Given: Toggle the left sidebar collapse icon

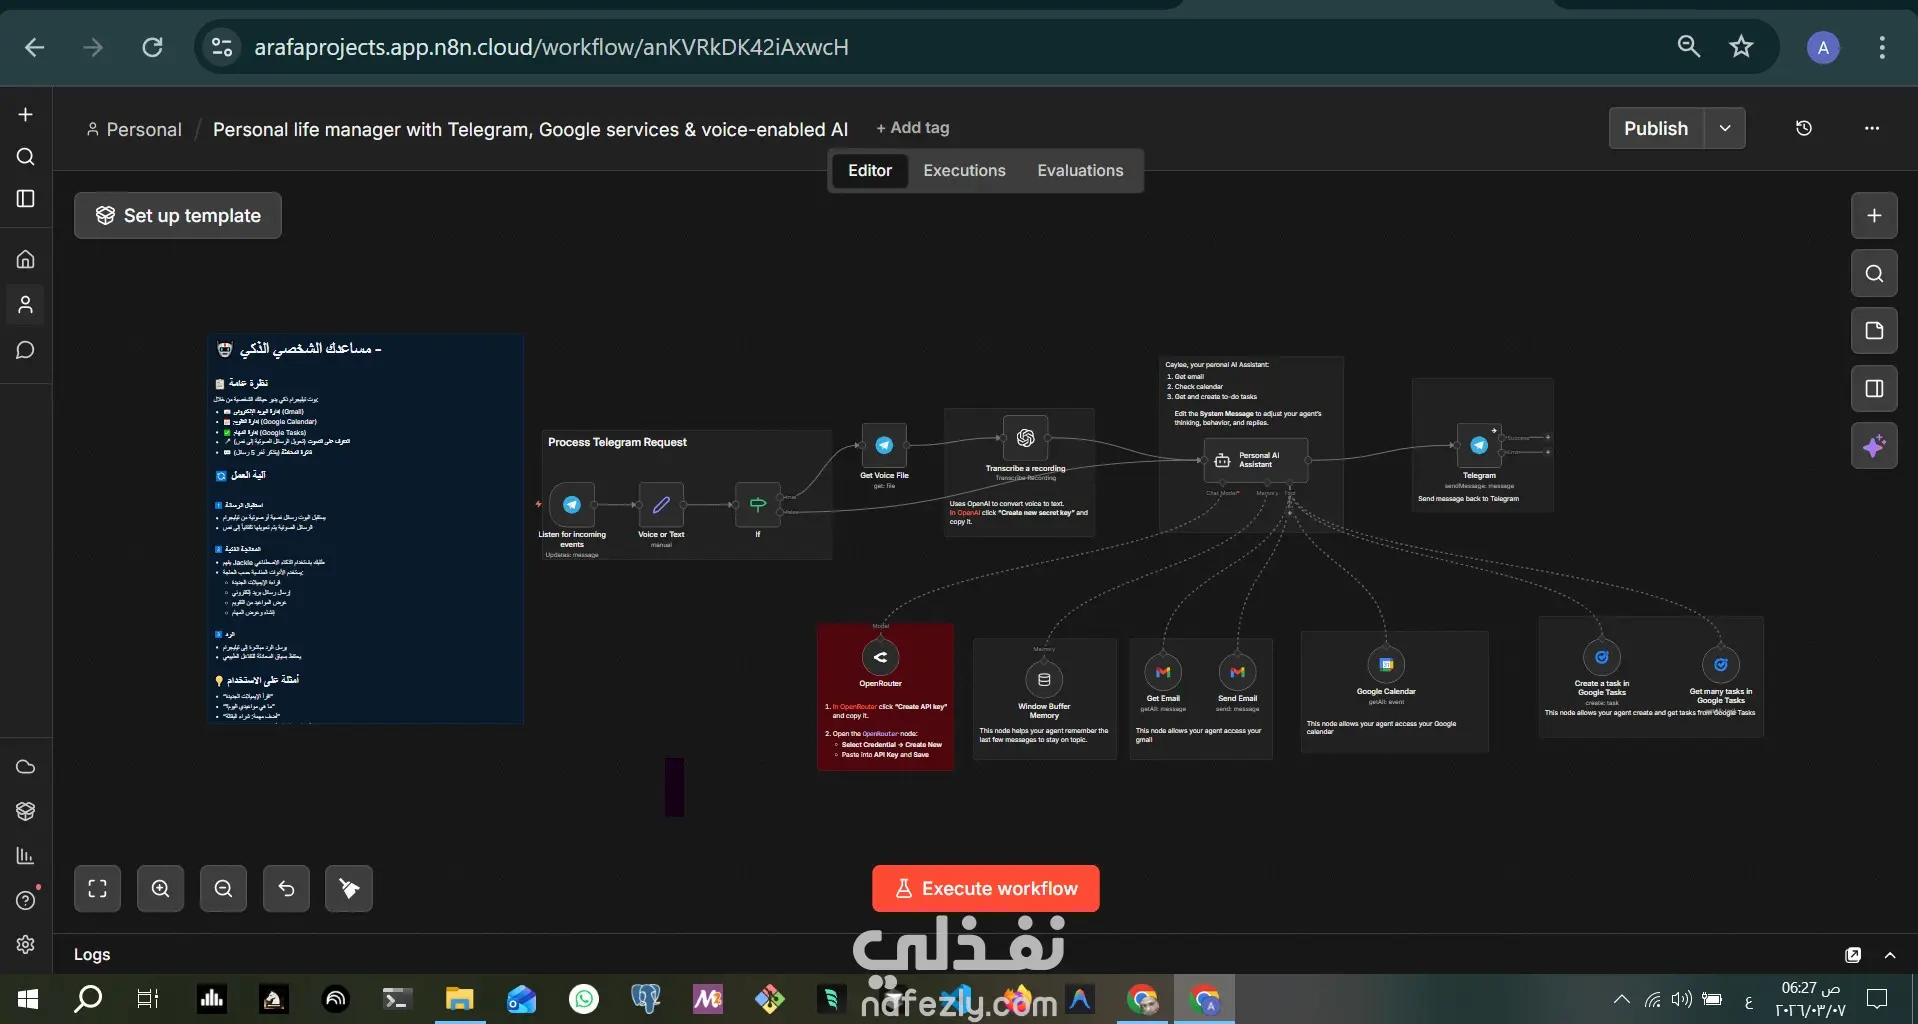Looking at the screenshot, I should pyautogui.click(x=26, y=198).
